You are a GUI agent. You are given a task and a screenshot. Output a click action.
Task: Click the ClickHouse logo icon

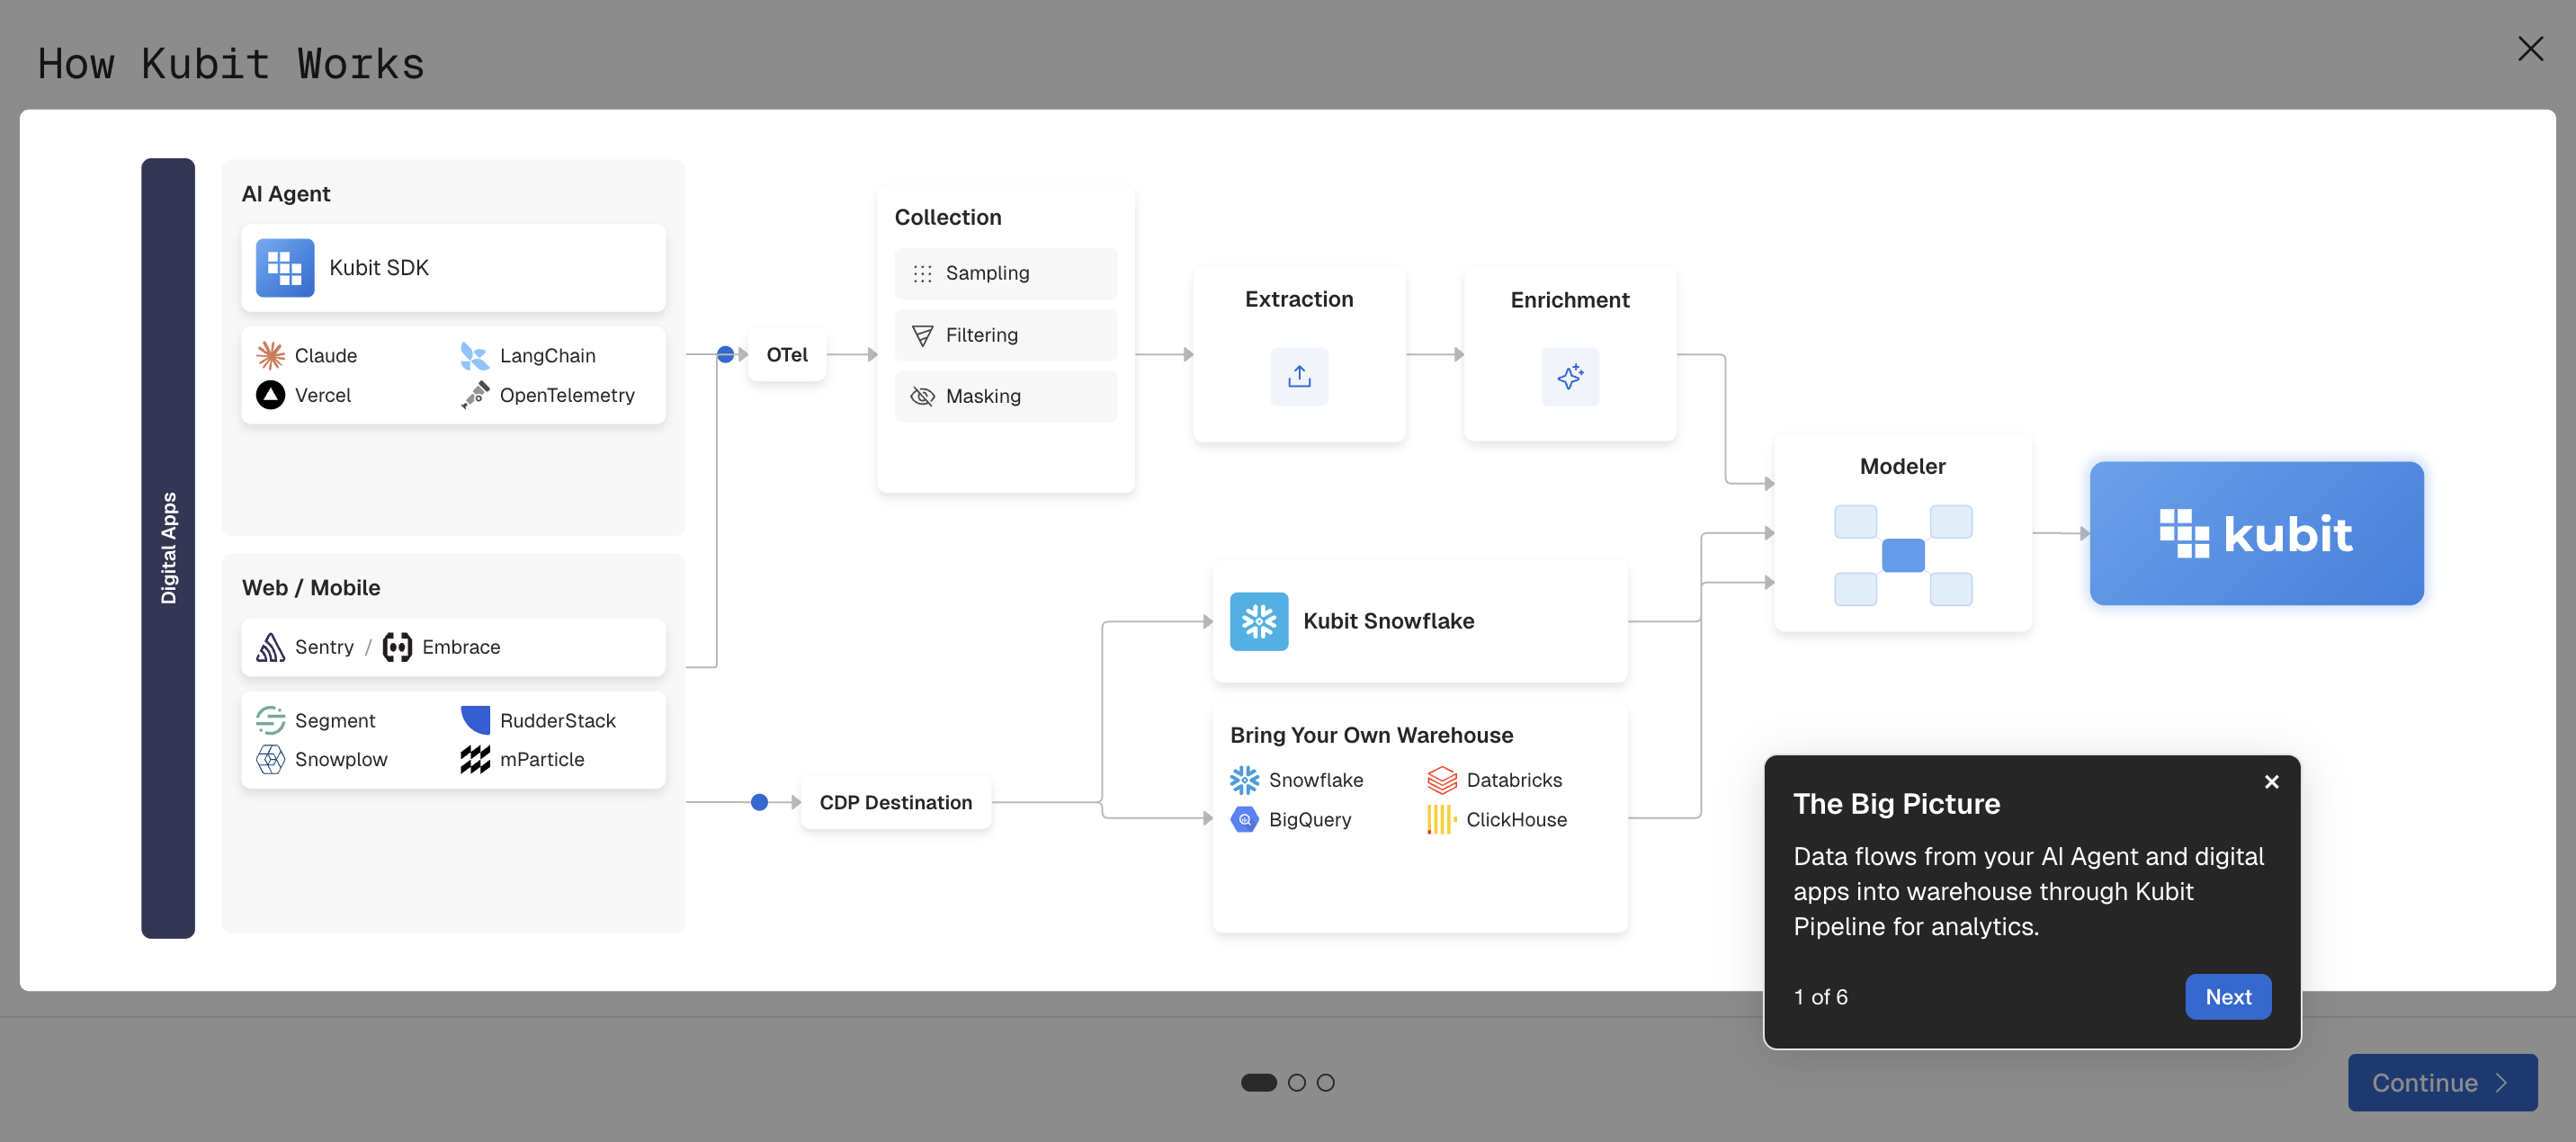tap(1442, 819)
